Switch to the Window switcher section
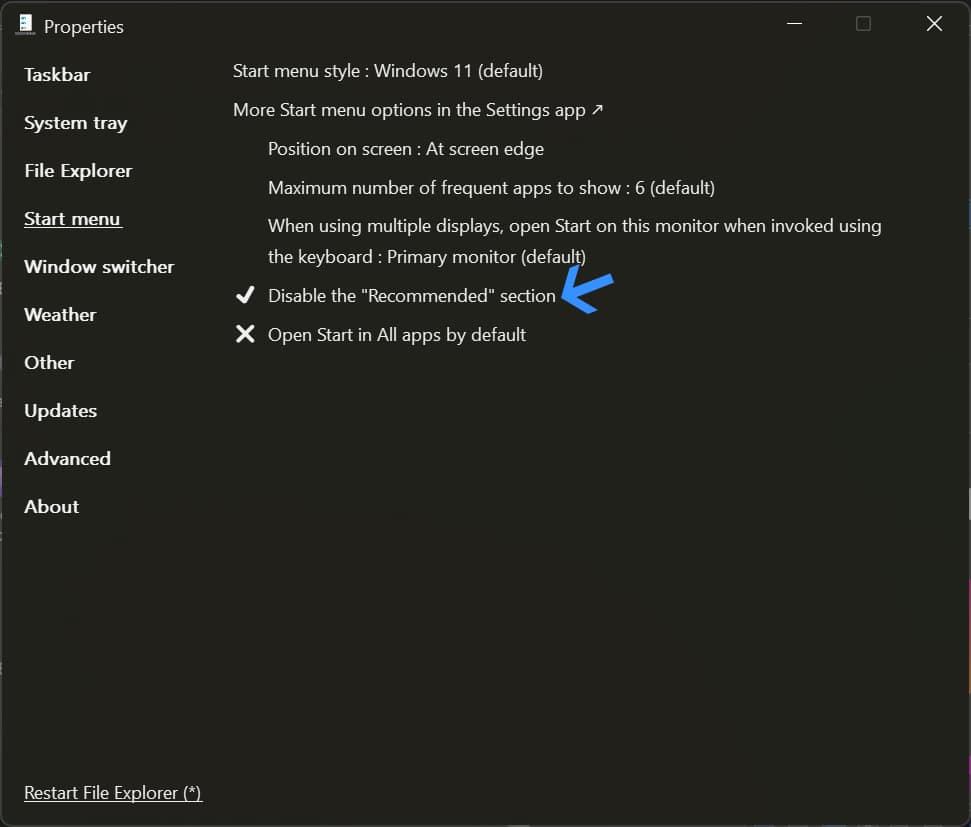 click(x=98, y=266)
